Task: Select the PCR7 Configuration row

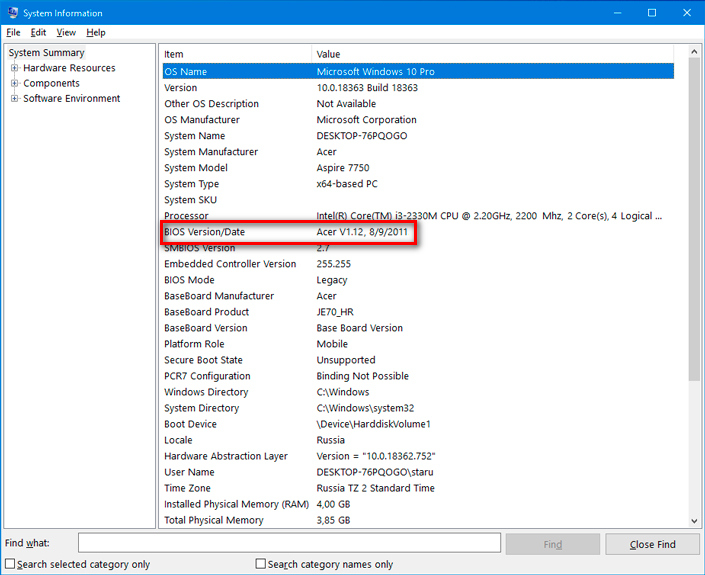Action: (x=418, y=376)
